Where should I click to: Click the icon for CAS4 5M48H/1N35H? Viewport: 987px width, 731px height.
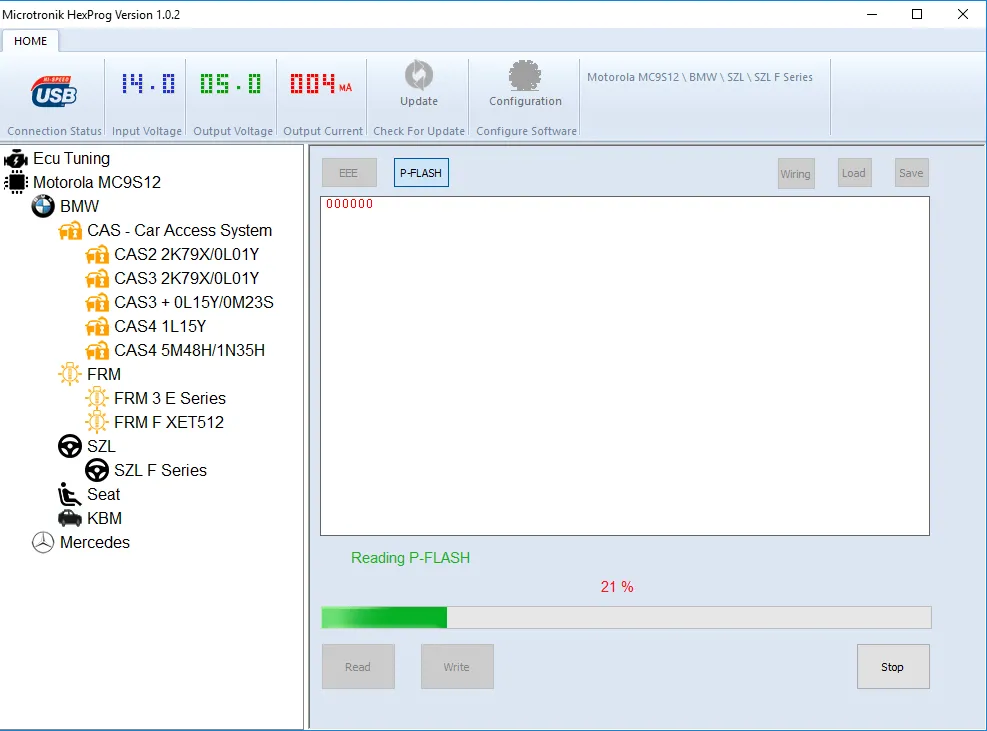97,350
